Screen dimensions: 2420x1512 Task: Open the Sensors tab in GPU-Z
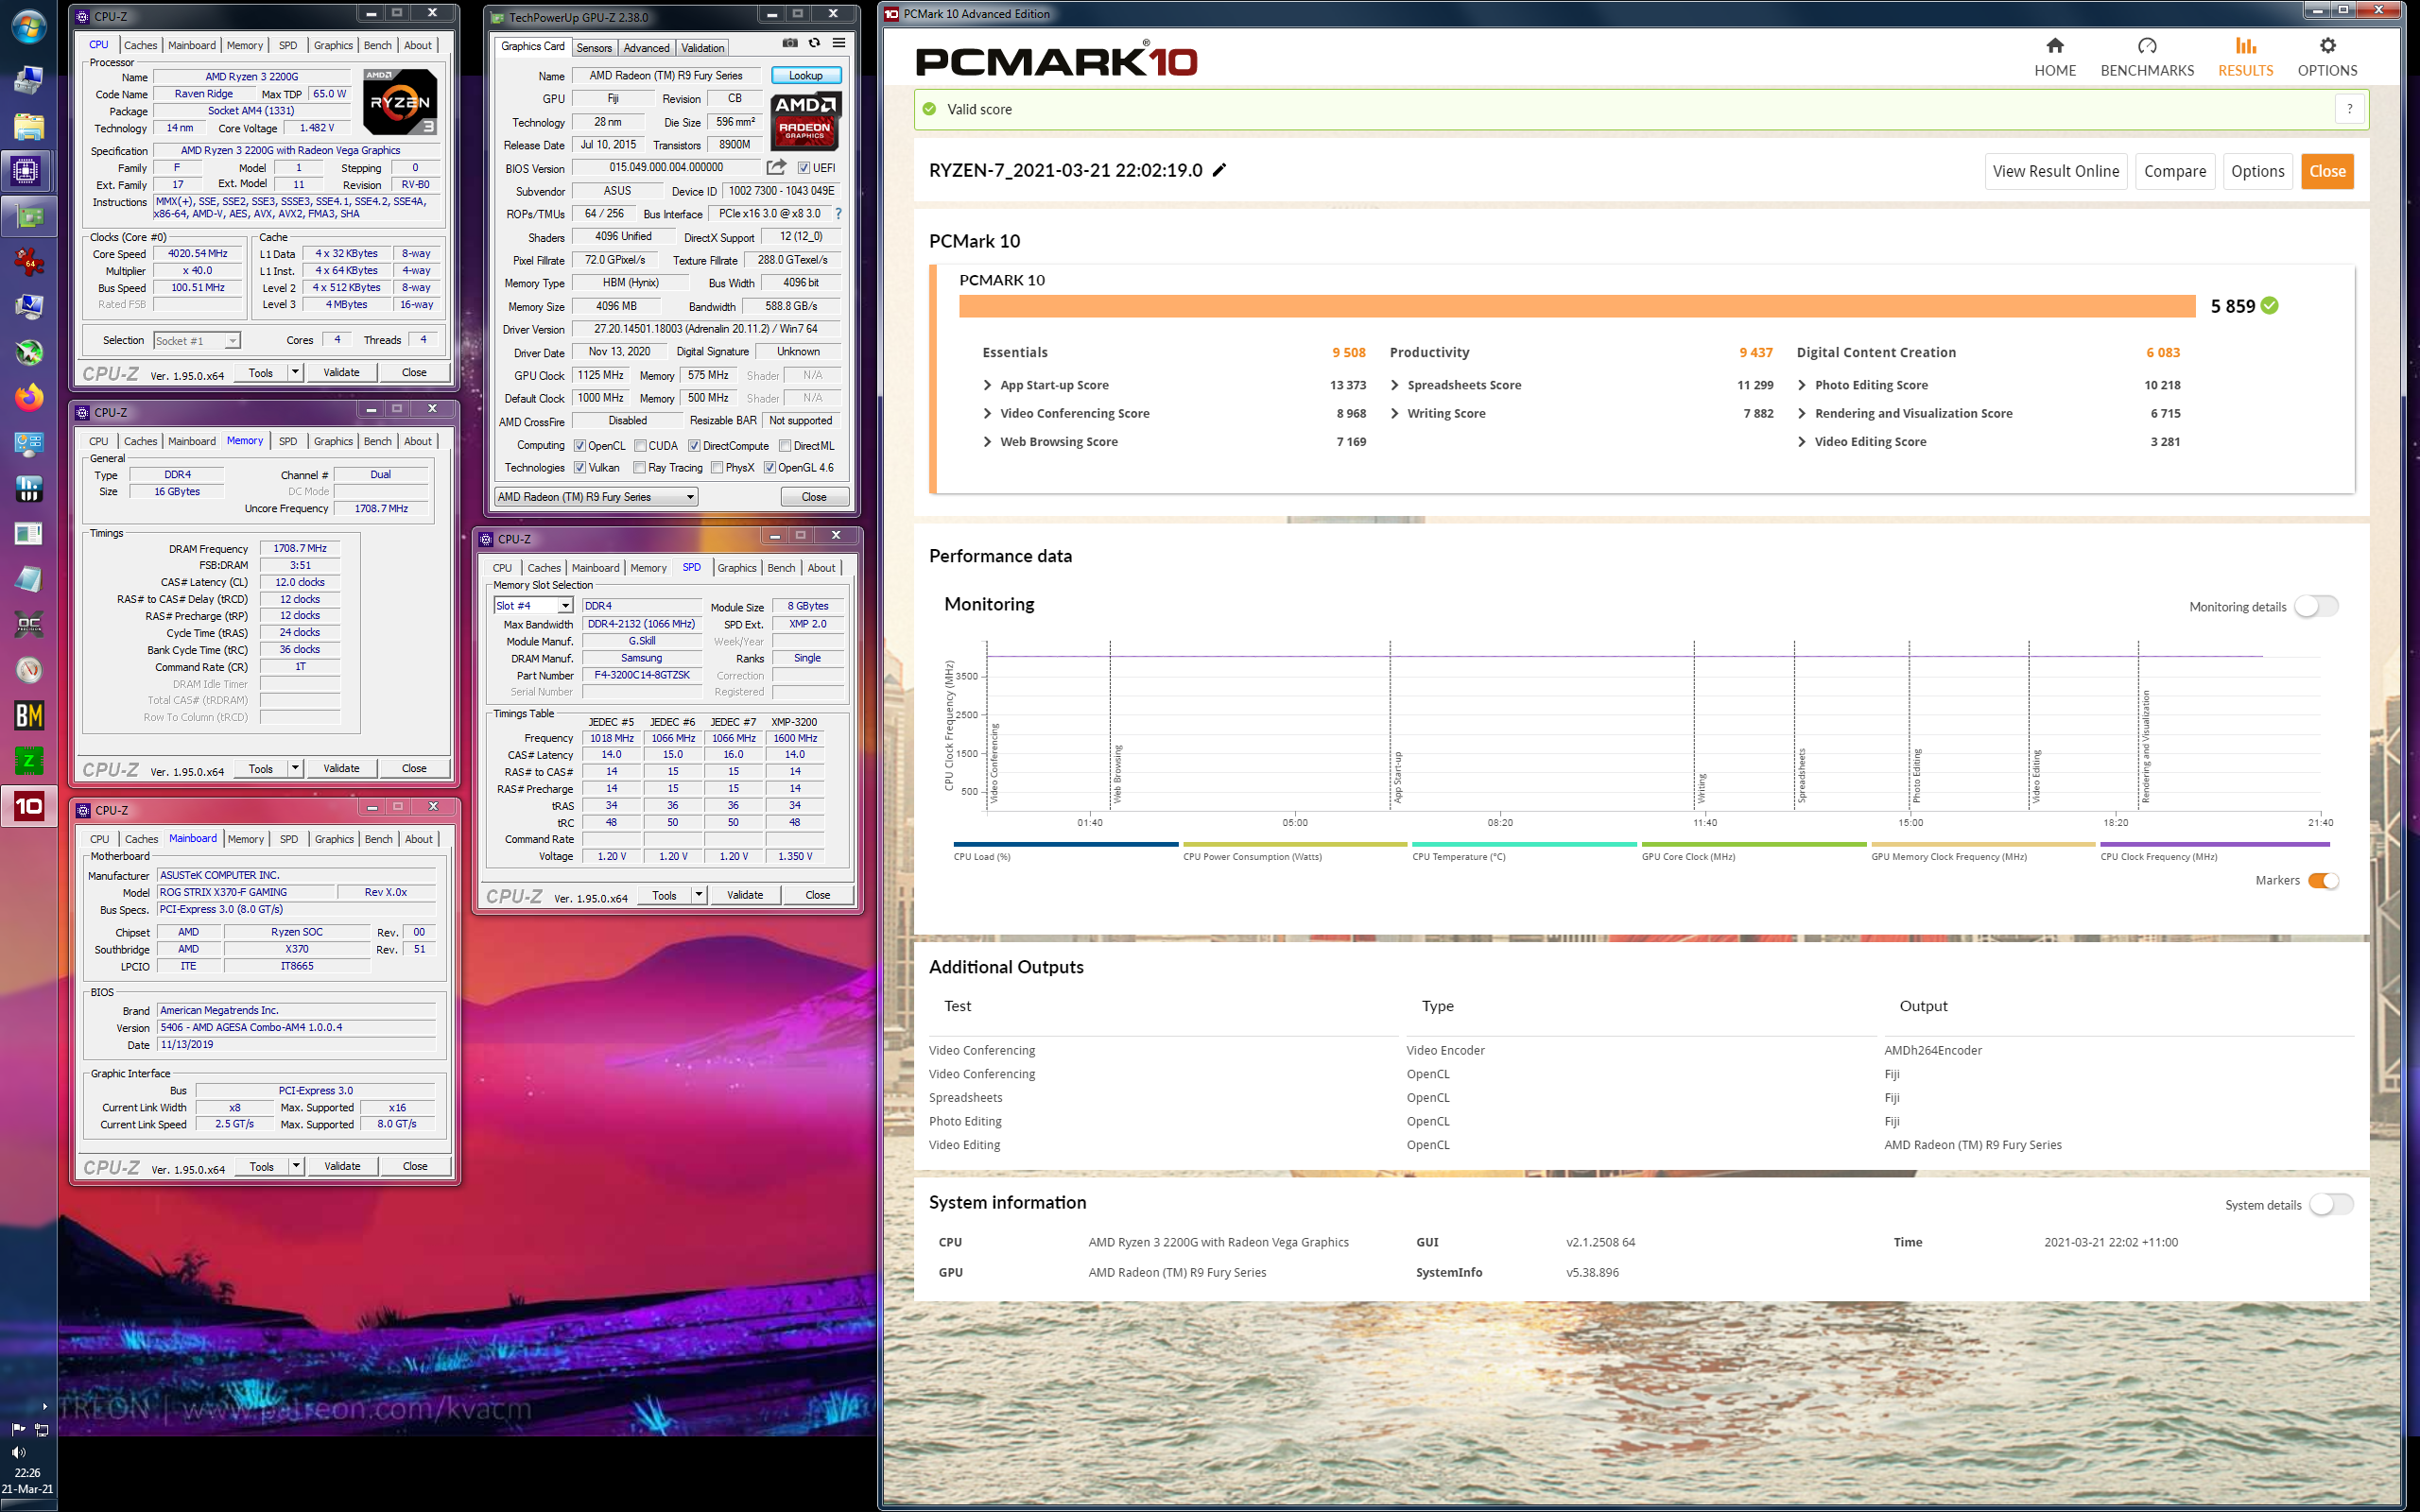[x=594, y=48]
